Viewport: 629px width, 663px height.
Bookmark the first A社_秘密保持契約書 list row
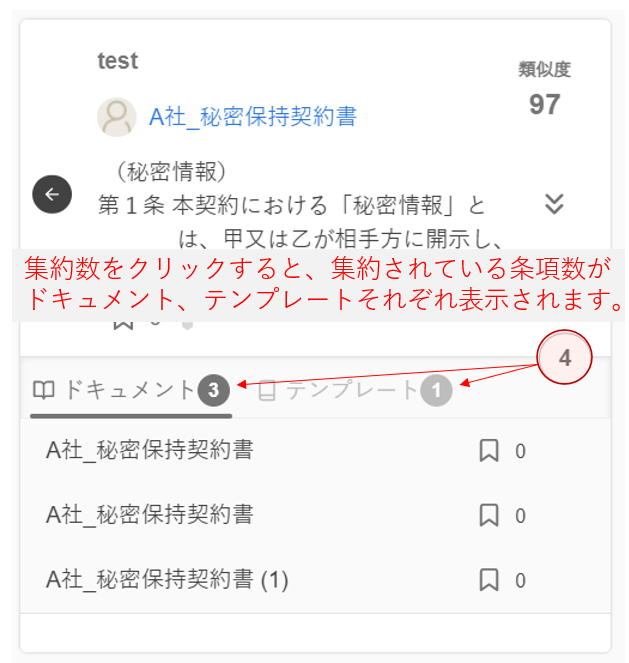coord(489,452)
